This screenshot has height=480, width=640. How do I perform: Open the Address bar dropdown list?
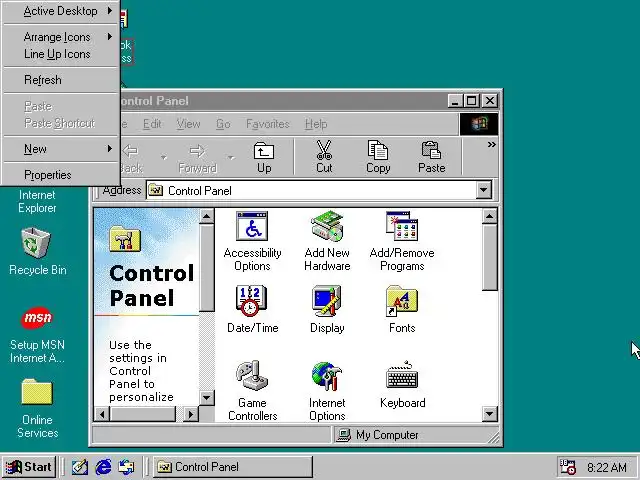click(484, 190)
